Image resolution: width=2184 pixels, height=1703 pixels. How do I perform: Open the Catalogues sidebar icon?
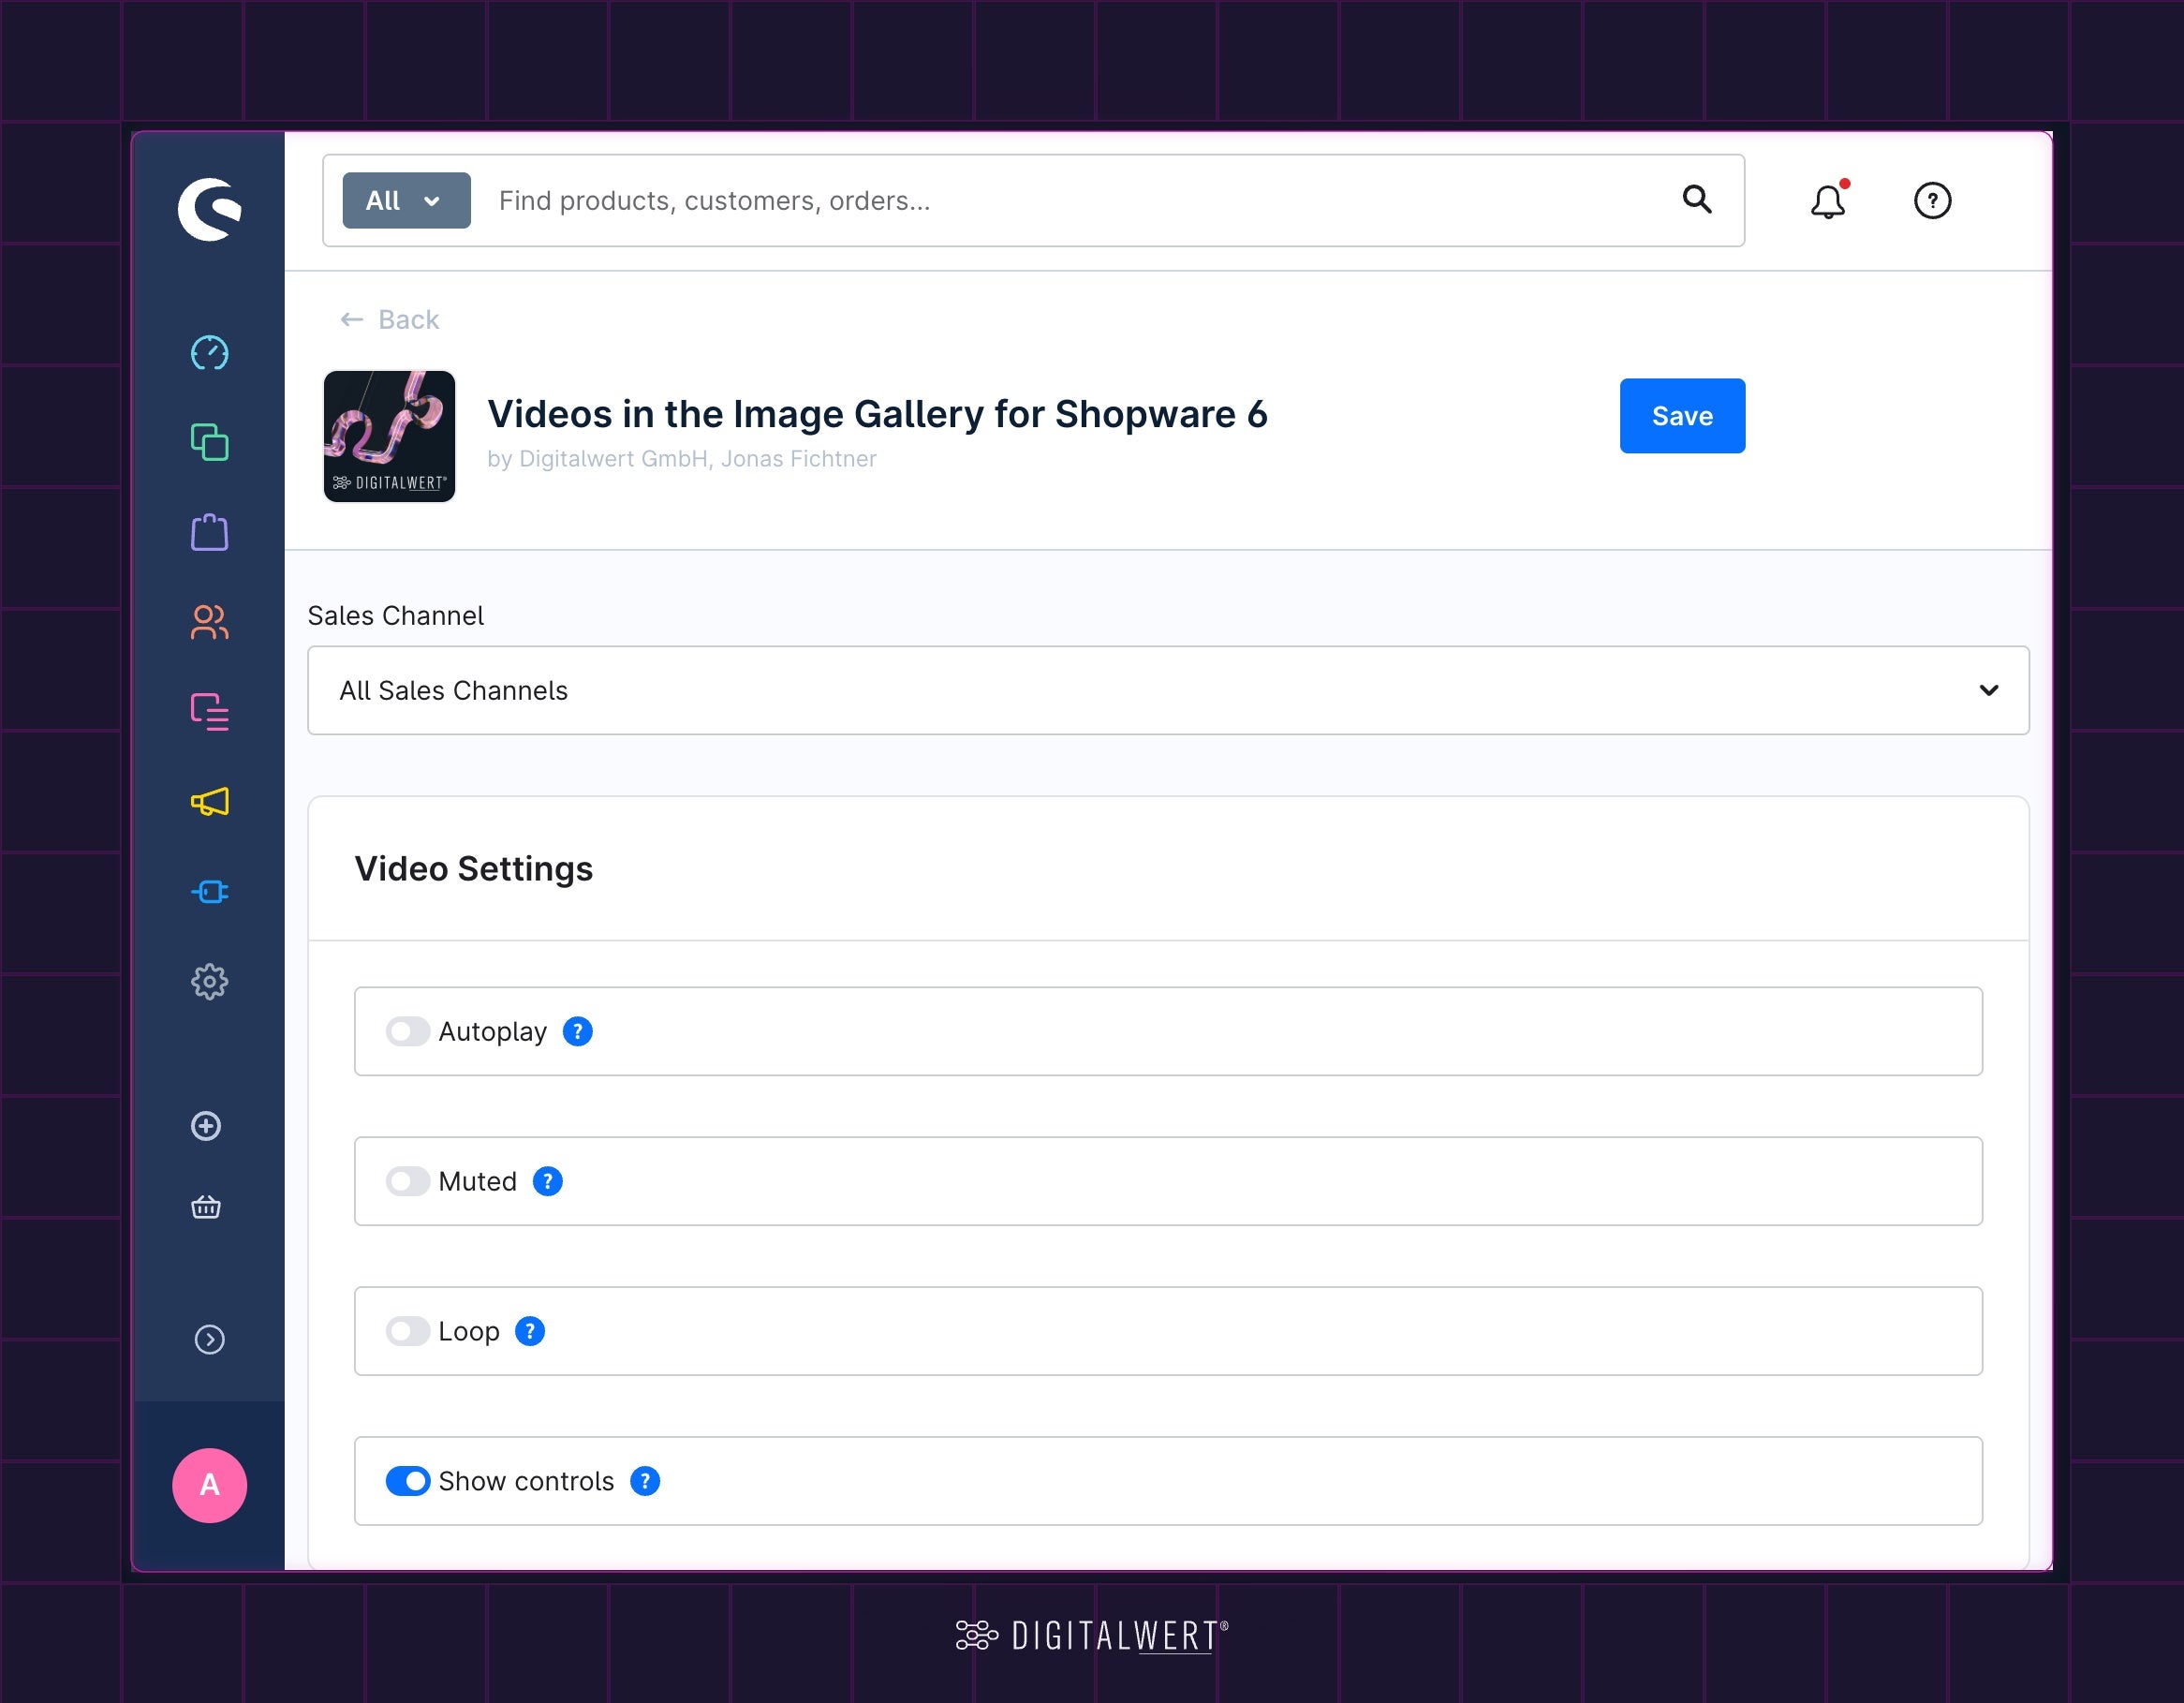tap(209, 442)
